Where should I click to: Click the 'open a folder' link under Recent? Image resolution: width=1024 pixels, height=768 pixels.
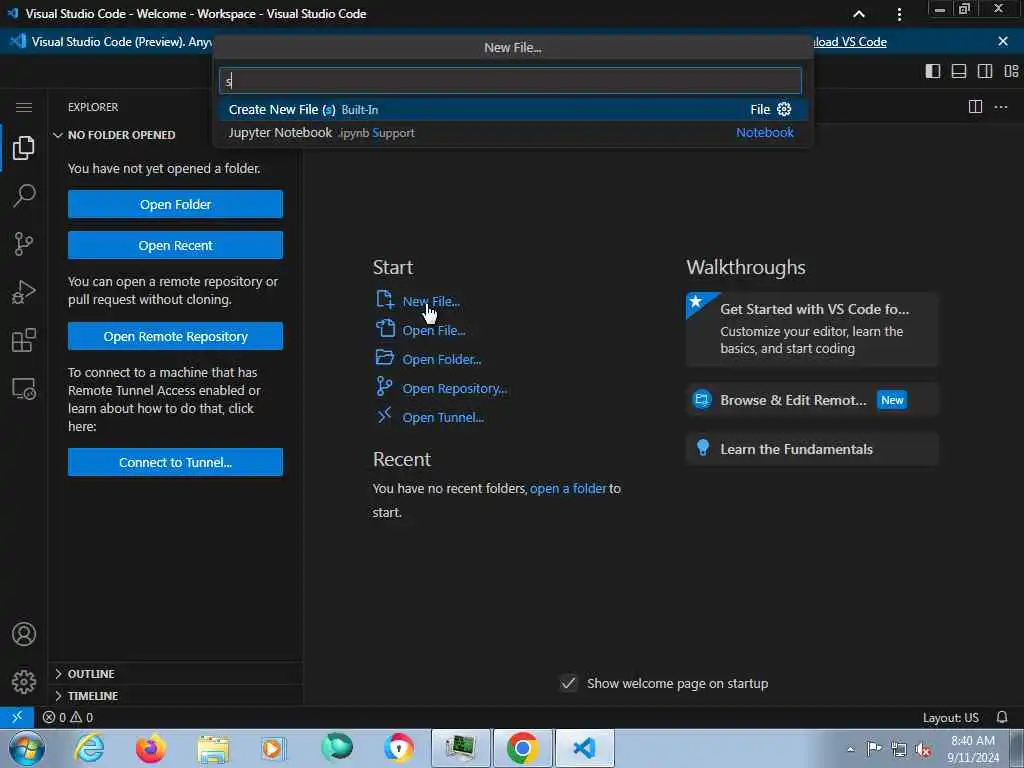pyautogui.click(x=568, y=488)
